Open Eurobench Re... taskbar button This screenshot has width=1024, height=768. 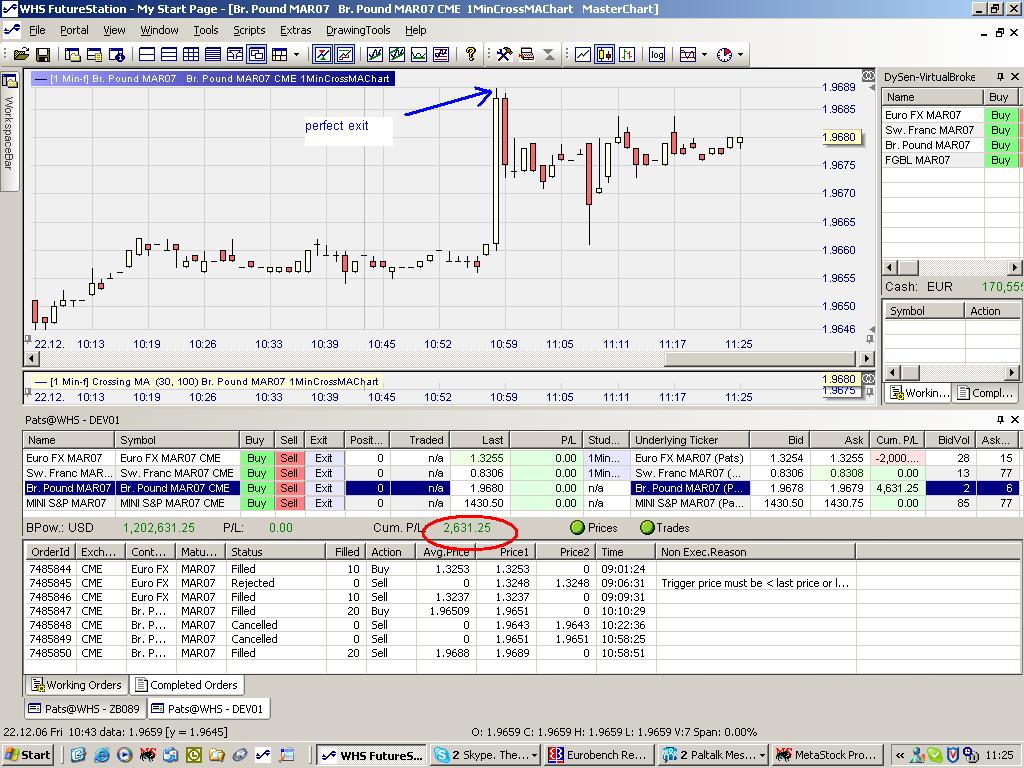[x=600, y=755]
